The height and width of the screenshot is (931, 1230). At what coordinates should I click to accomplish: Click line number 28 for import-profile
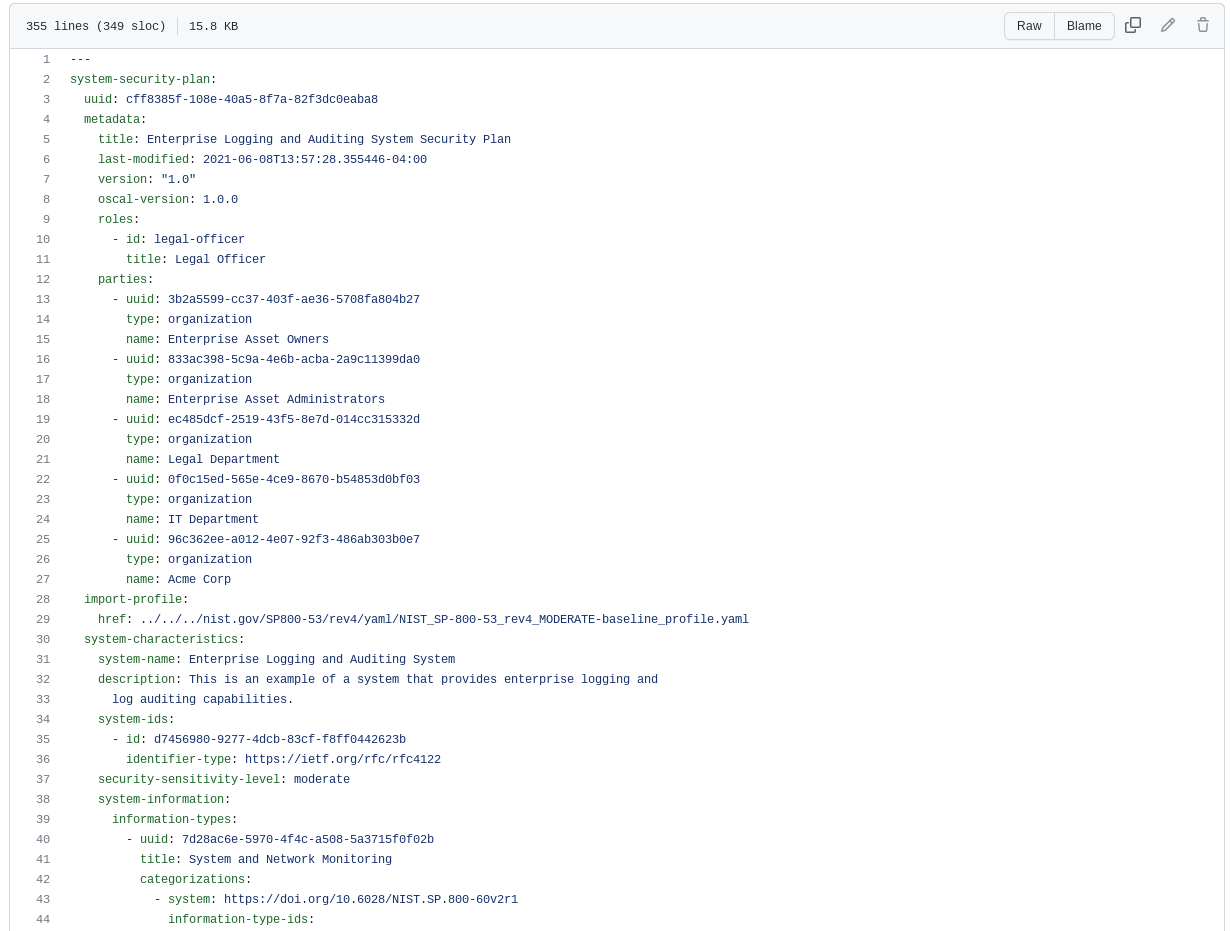(x=43, y=599)
